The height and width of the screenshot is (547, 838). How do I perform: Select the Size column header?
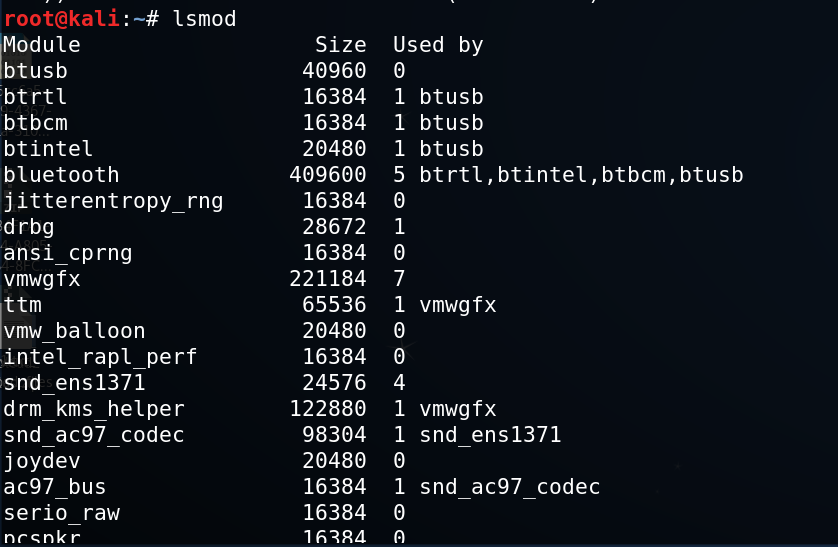[340, 45]
